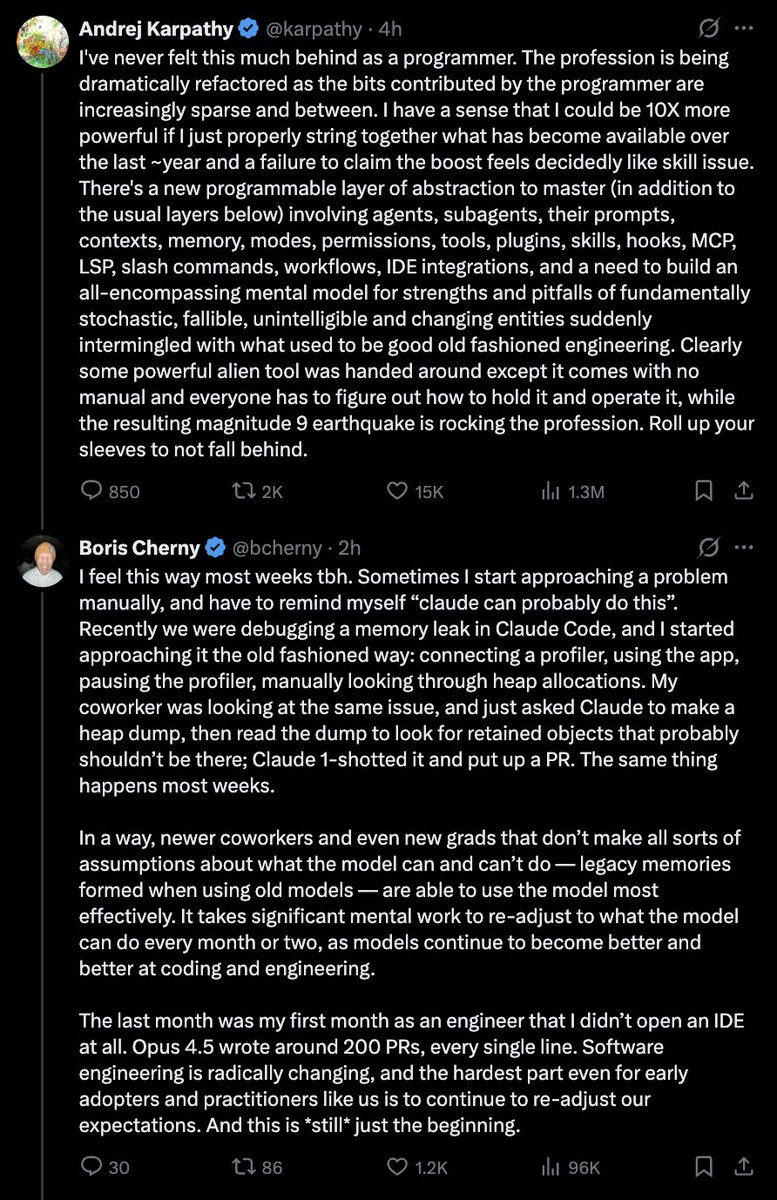The width and height of the screenshot is (777, 1200).
Task: Like Boris Cherny's post with 1.2K likes
Action: [398, 1166]
